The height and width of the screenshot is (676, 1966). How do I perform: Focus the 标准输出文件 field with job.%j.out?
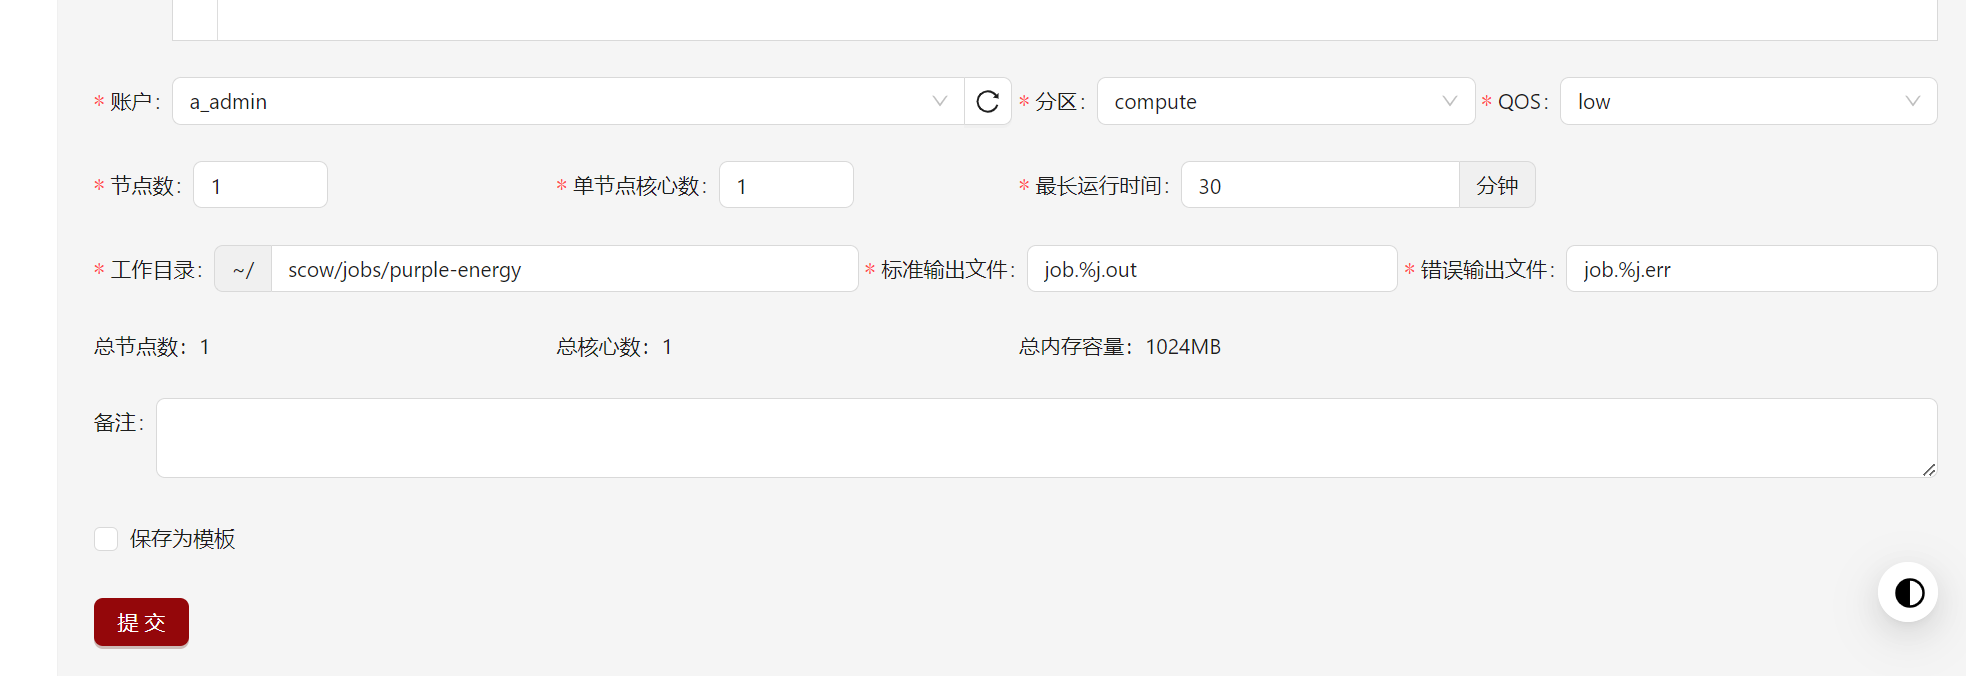[x=1211, y=269]
